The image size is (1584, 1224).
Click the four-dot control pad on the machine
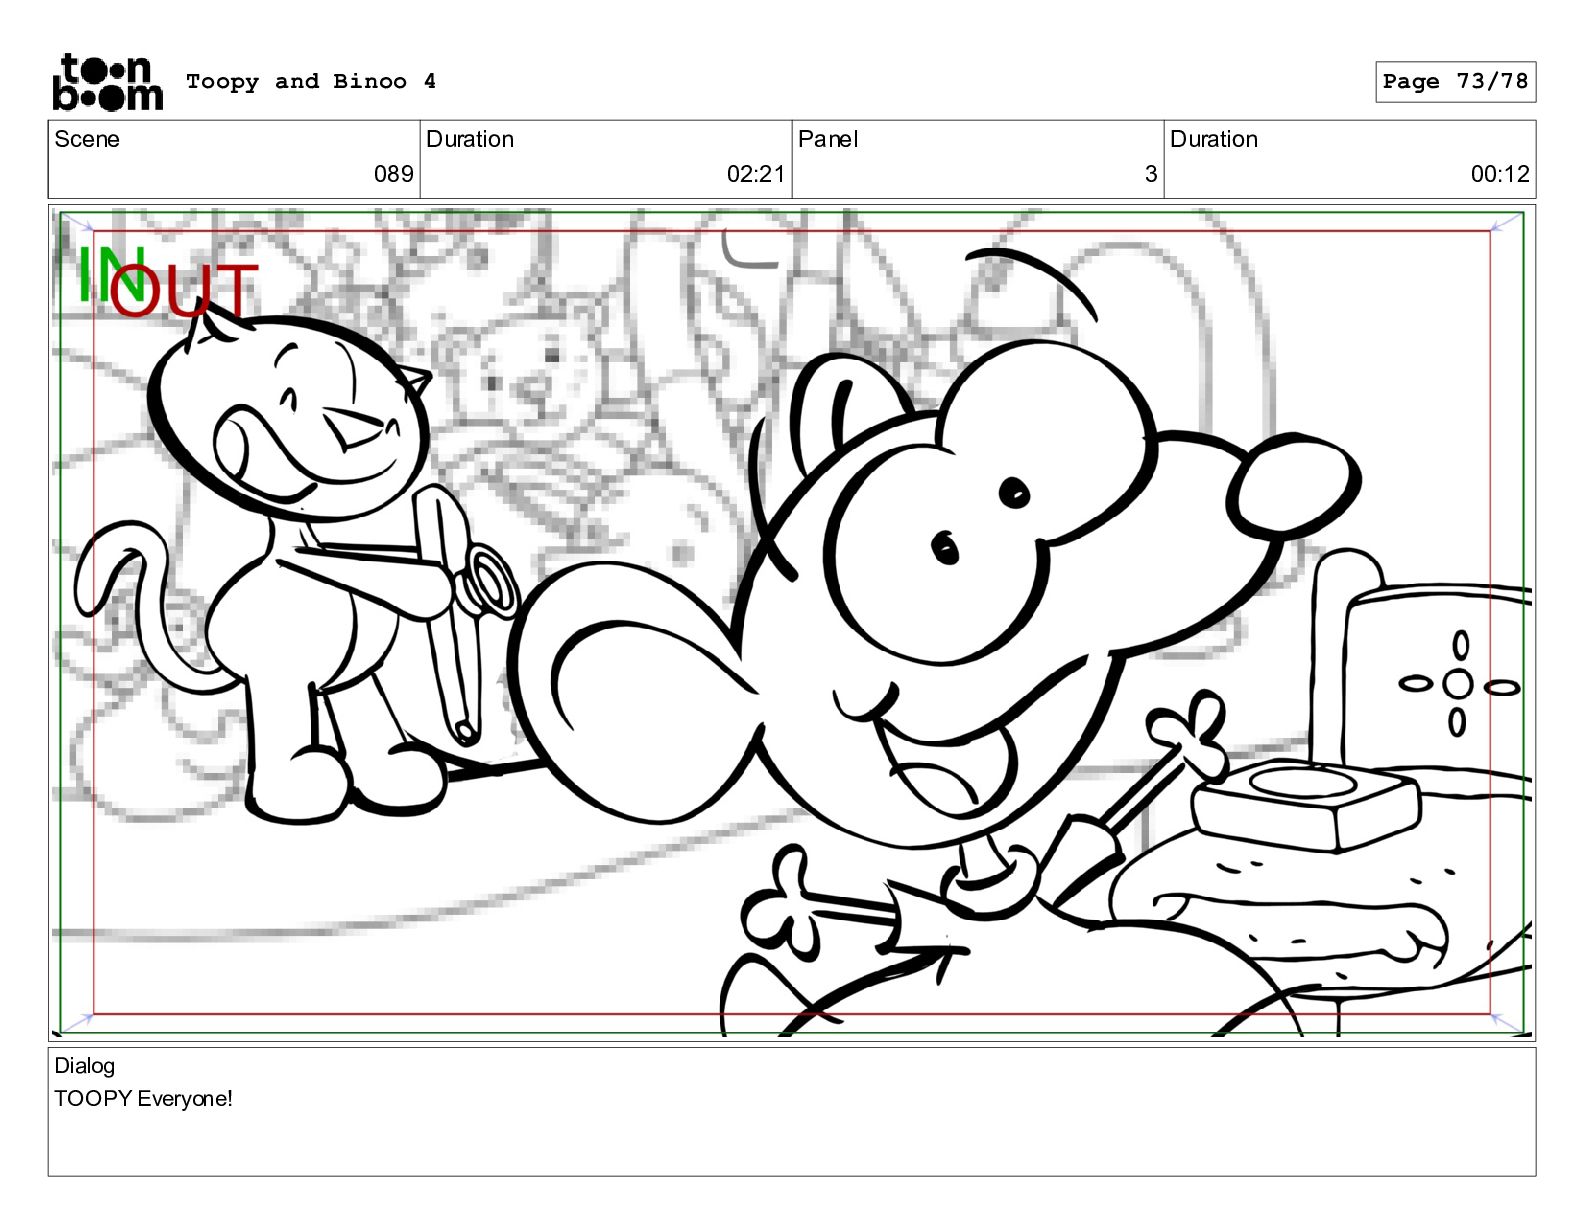[1459, 685]
